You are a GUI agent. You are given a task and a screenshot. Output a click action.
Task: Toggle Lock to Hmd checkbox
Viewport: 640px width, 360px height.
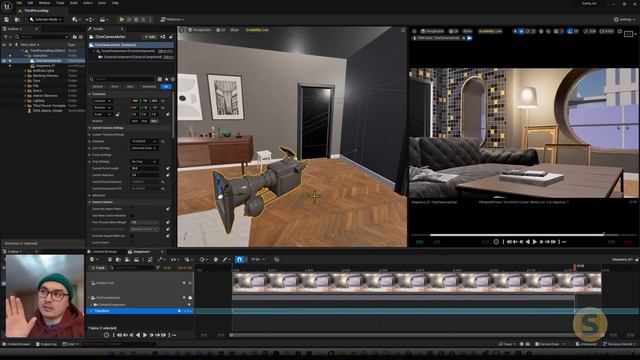[x=132, y=242]
